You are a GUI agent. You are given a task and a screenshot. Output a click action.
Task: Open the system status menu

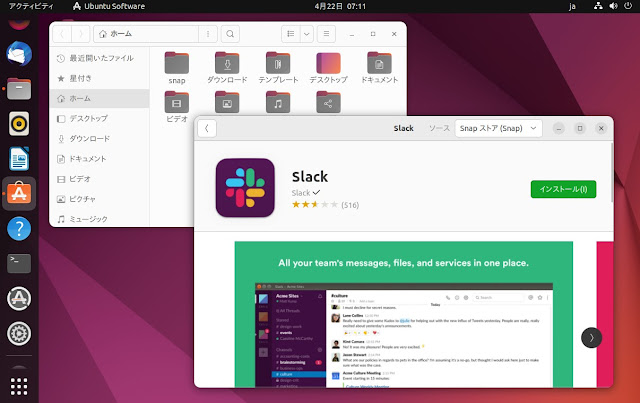coord(613,6)
